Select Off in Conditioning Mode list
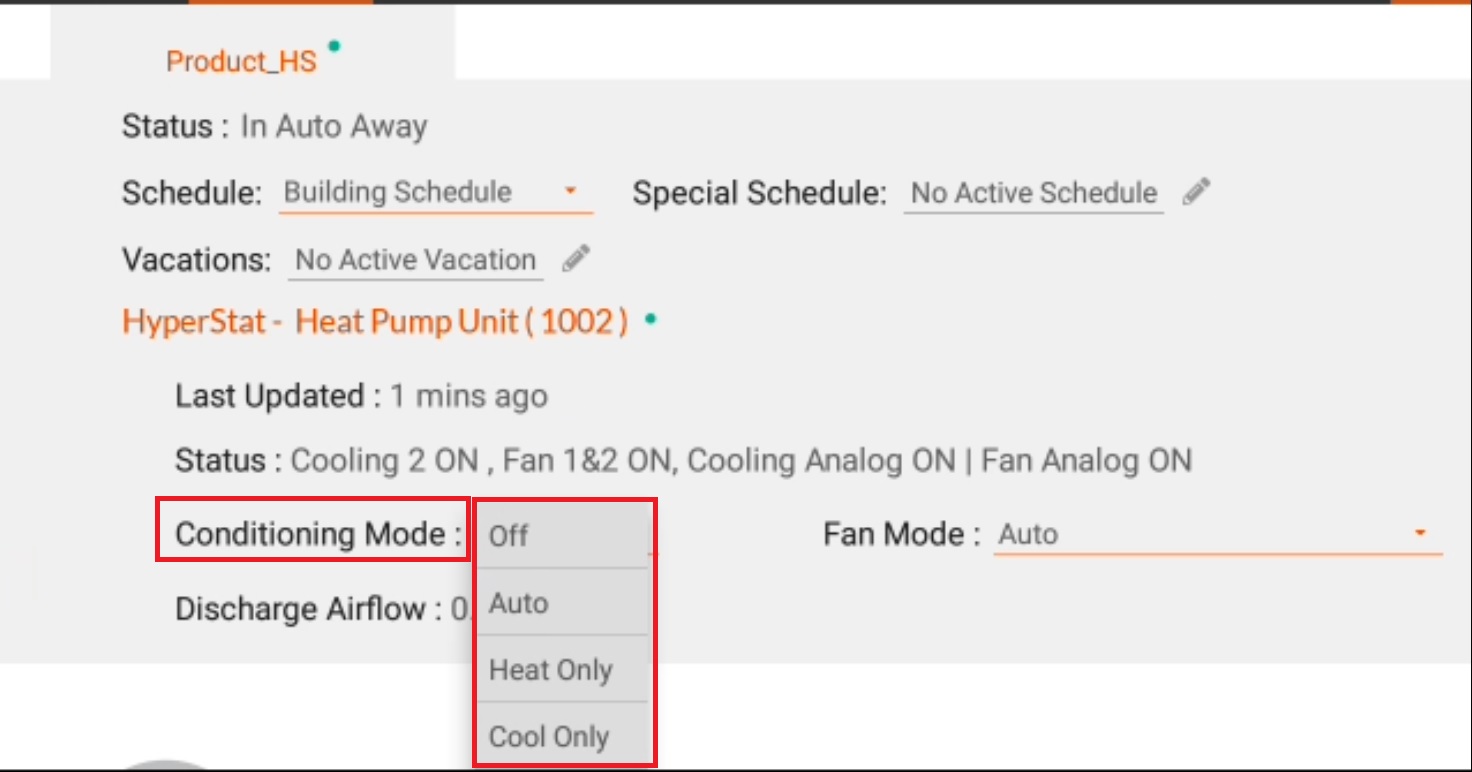Screen dimensions: 1472x772 tap(563, 535)
